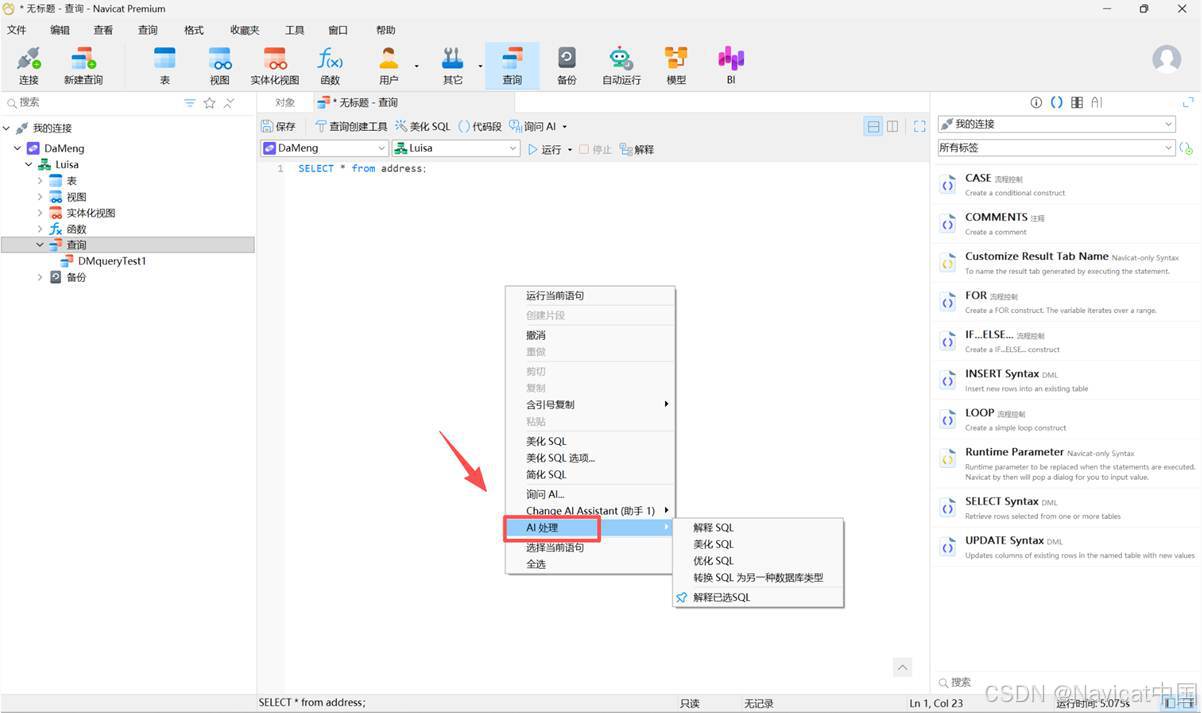This screenshot has width=1202, height=713.
Task: Open the 函数 (Function) toolbar icon
Action: [330, 66]
